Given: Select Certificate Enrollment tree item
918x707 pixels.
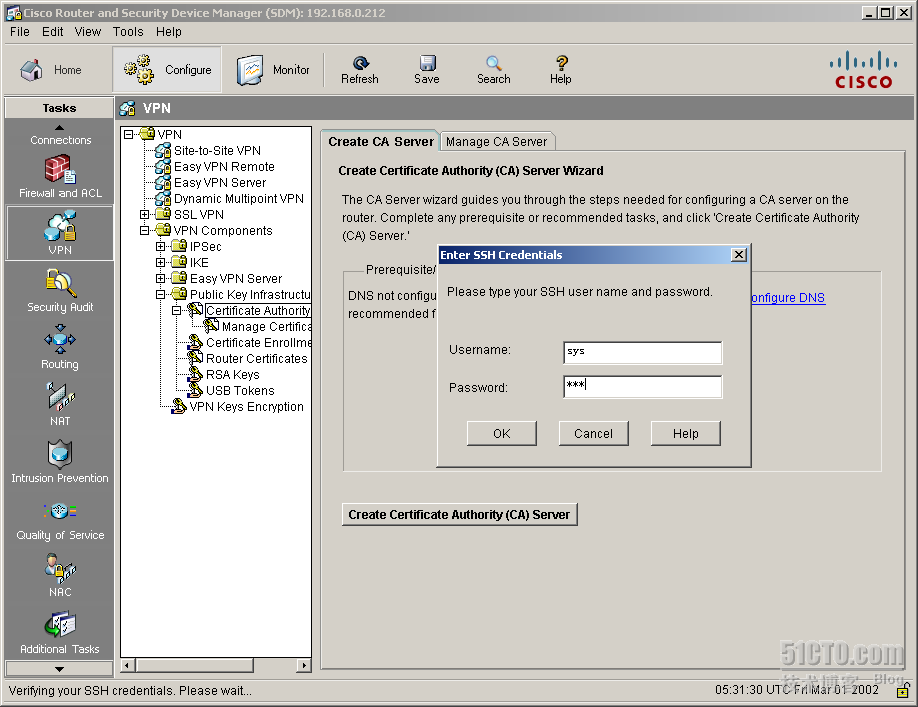Looking at the screenshot, I should point(258,343).
